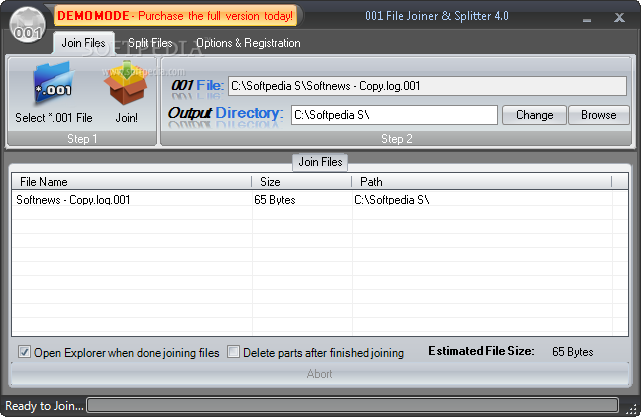Switch to the Split Files tab

point(150,43)
